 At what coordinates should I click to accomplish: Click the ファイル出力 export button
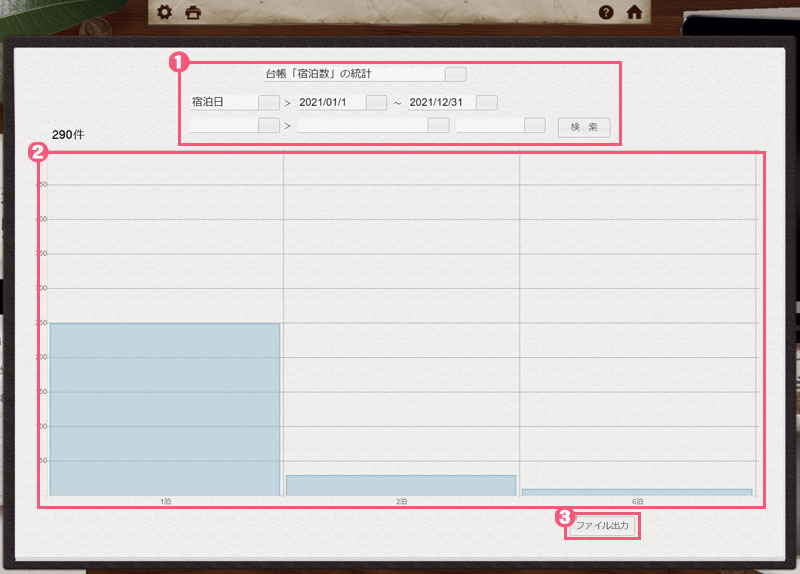(601, 526)
